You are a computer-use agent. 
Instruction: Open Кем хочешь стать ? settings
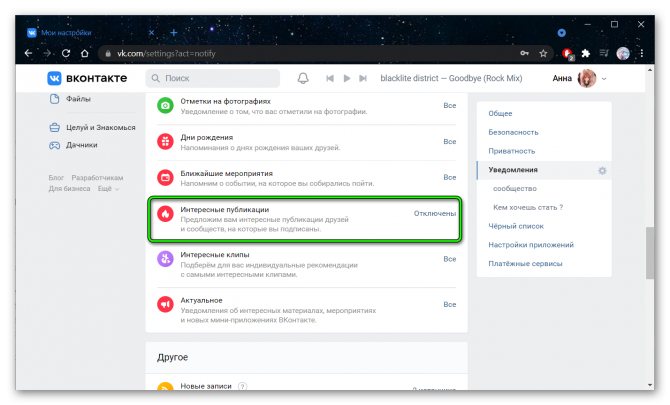point(528,207)
